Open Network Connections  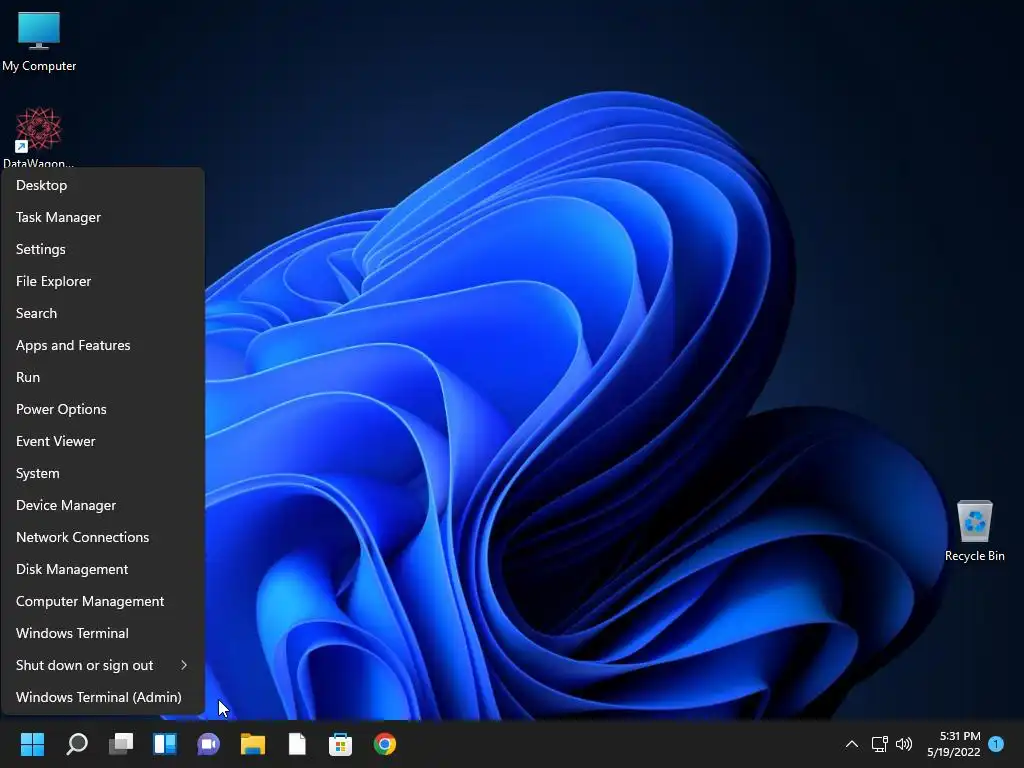103,537
